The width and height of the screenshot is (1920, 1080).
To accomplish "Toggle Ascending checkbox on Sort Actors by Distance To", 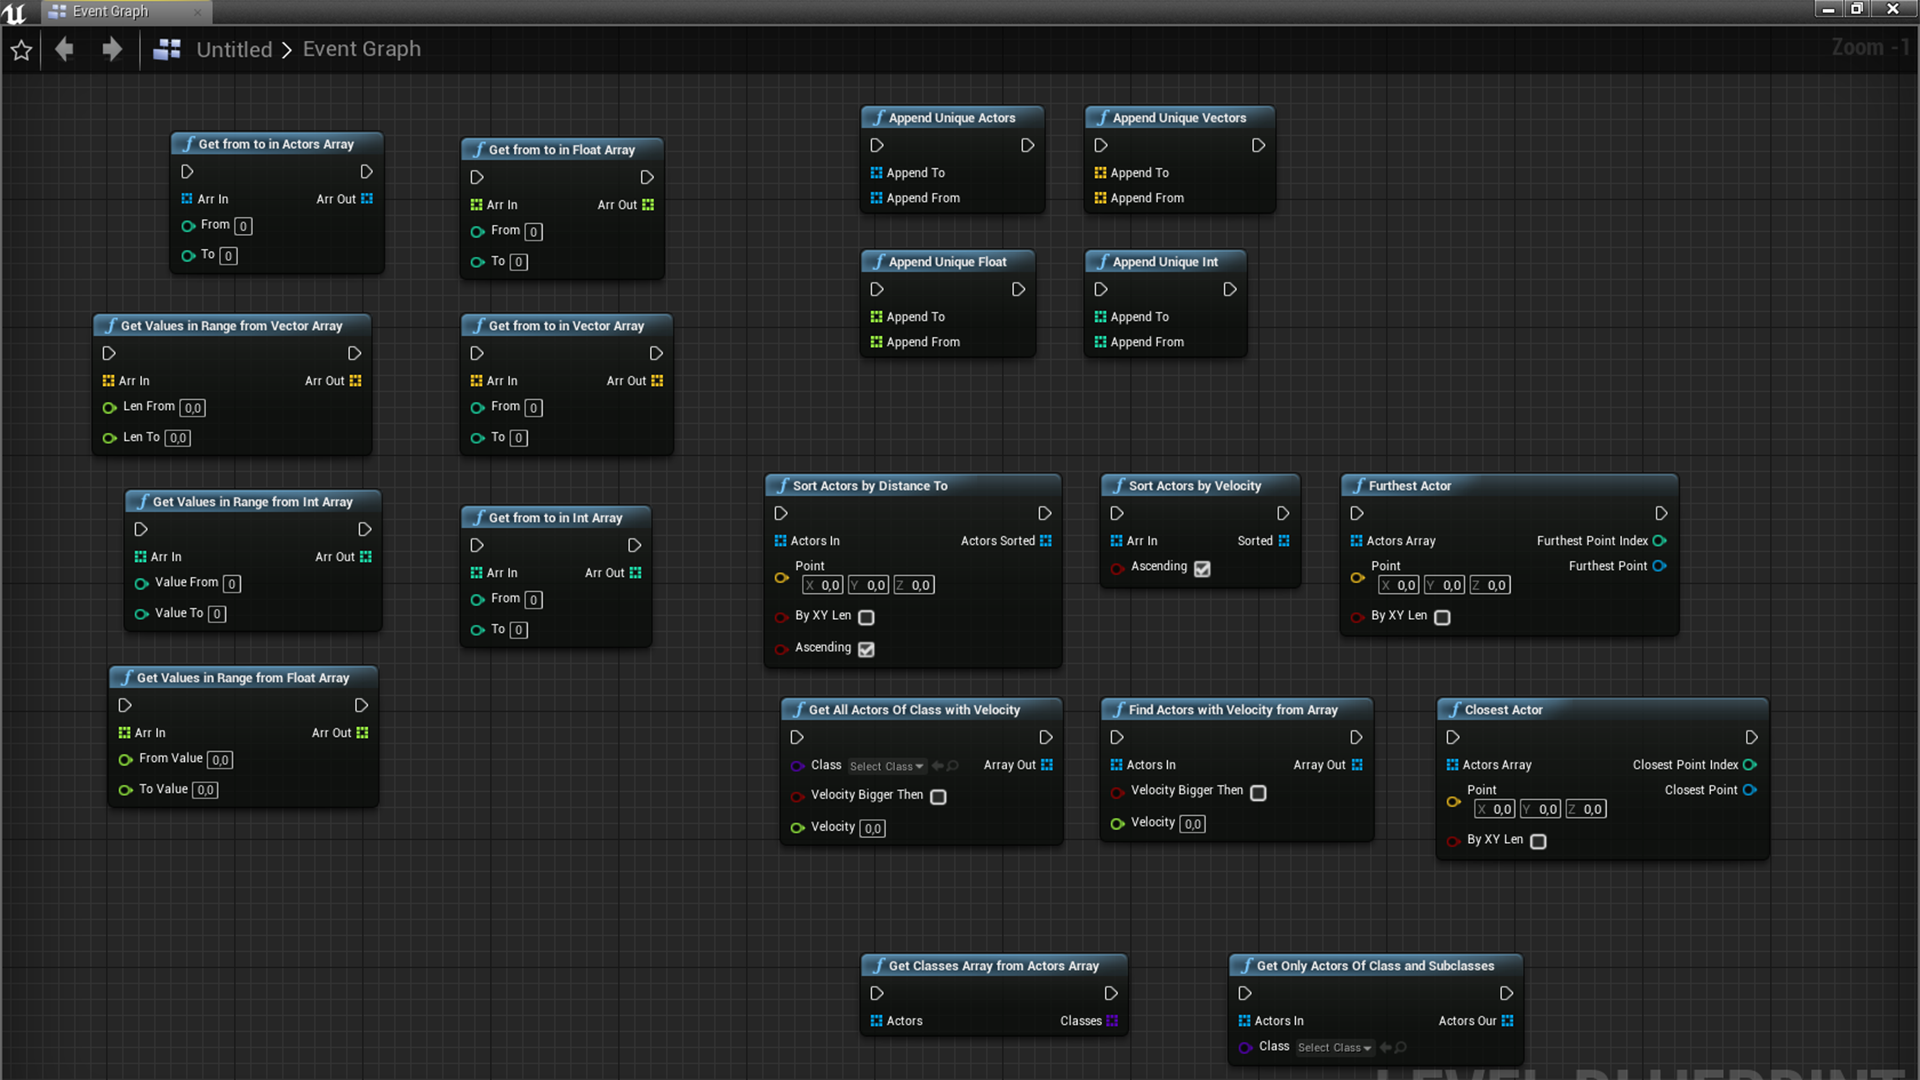I will [864, 647].
